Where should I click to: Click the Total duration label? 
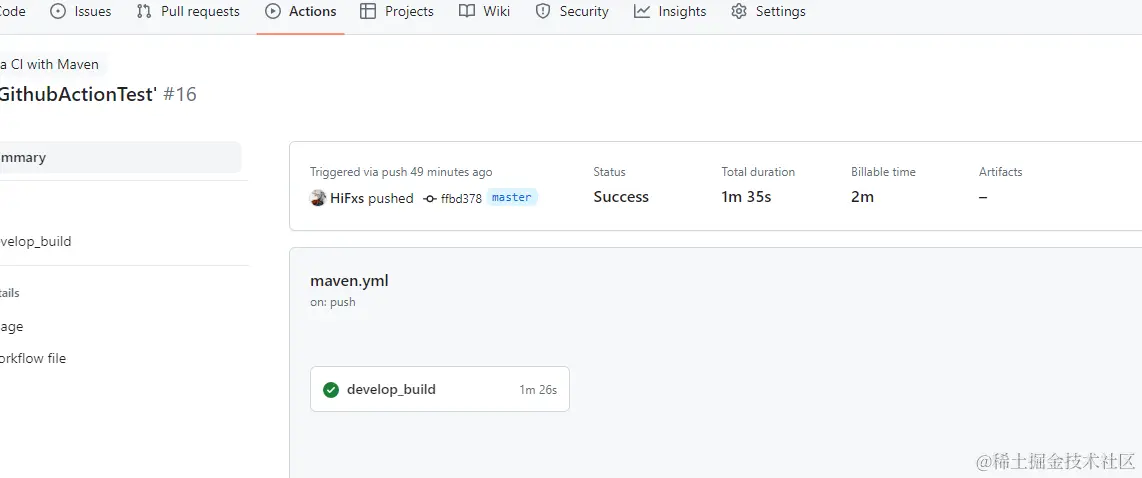point(758,172)
